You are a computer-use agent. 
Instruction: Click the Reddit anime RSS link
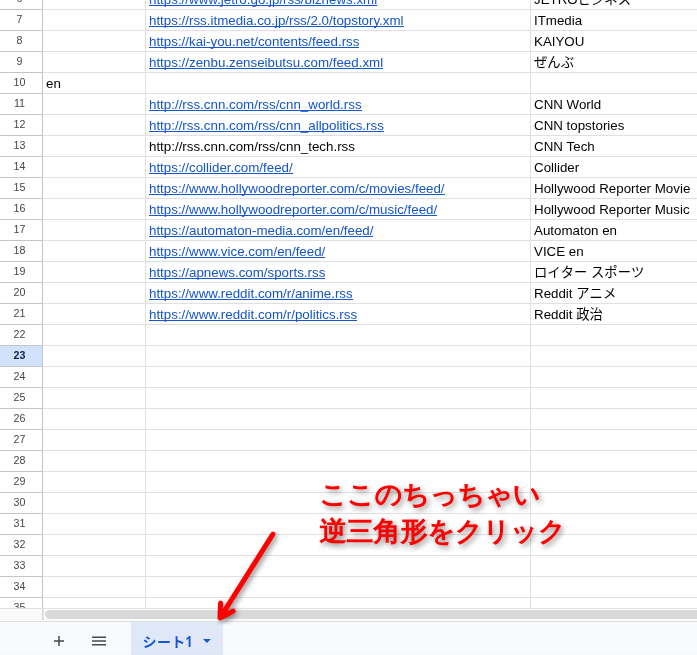251,294
